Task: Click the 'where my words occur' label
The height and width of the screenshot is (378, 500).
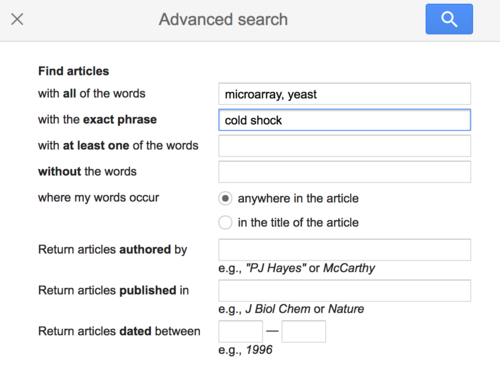Action: click(99, 198)
